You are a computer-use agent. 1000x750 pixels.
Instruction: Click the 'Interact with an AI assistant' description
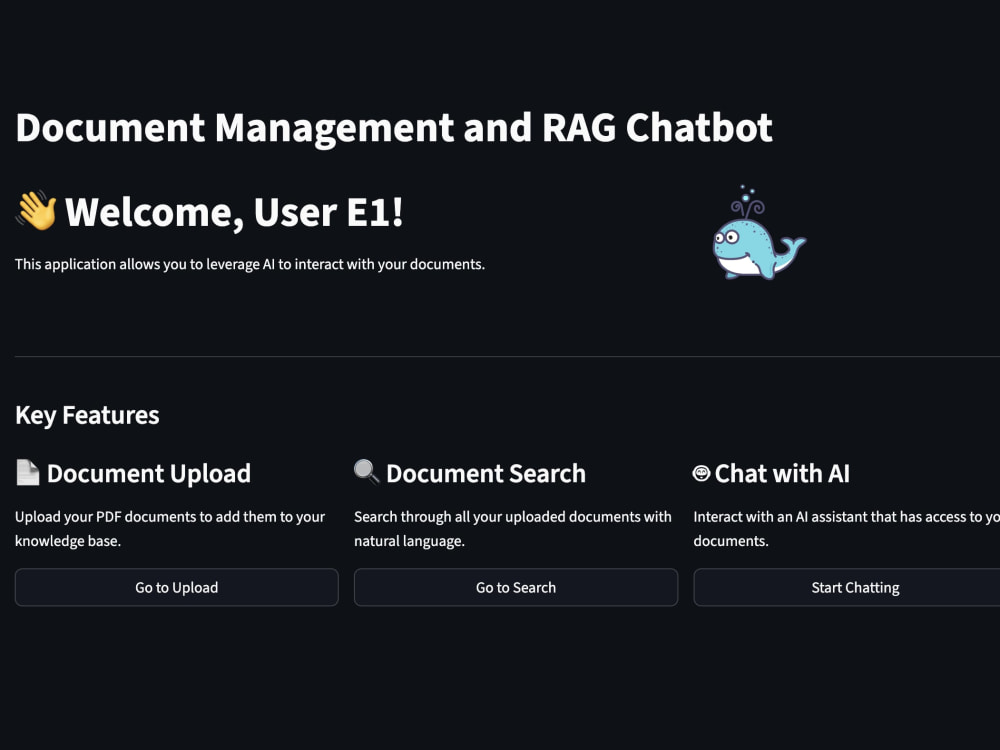pyautogui.click(x=846, y=529)
